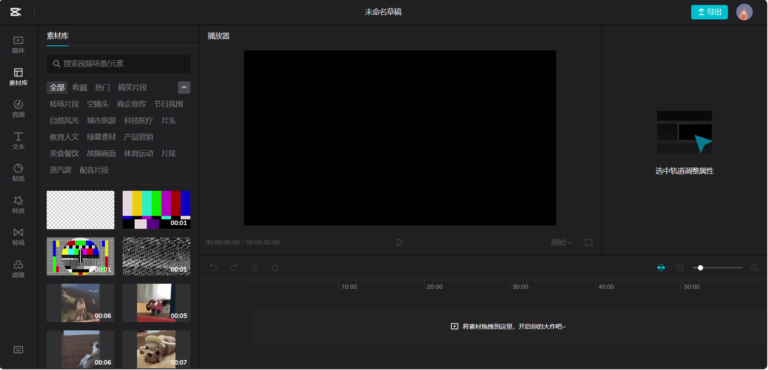Select the 搞笑片段 category filter
Viewport: 768px width, 370px height.
pyautogui.click(x=132, y=88)
